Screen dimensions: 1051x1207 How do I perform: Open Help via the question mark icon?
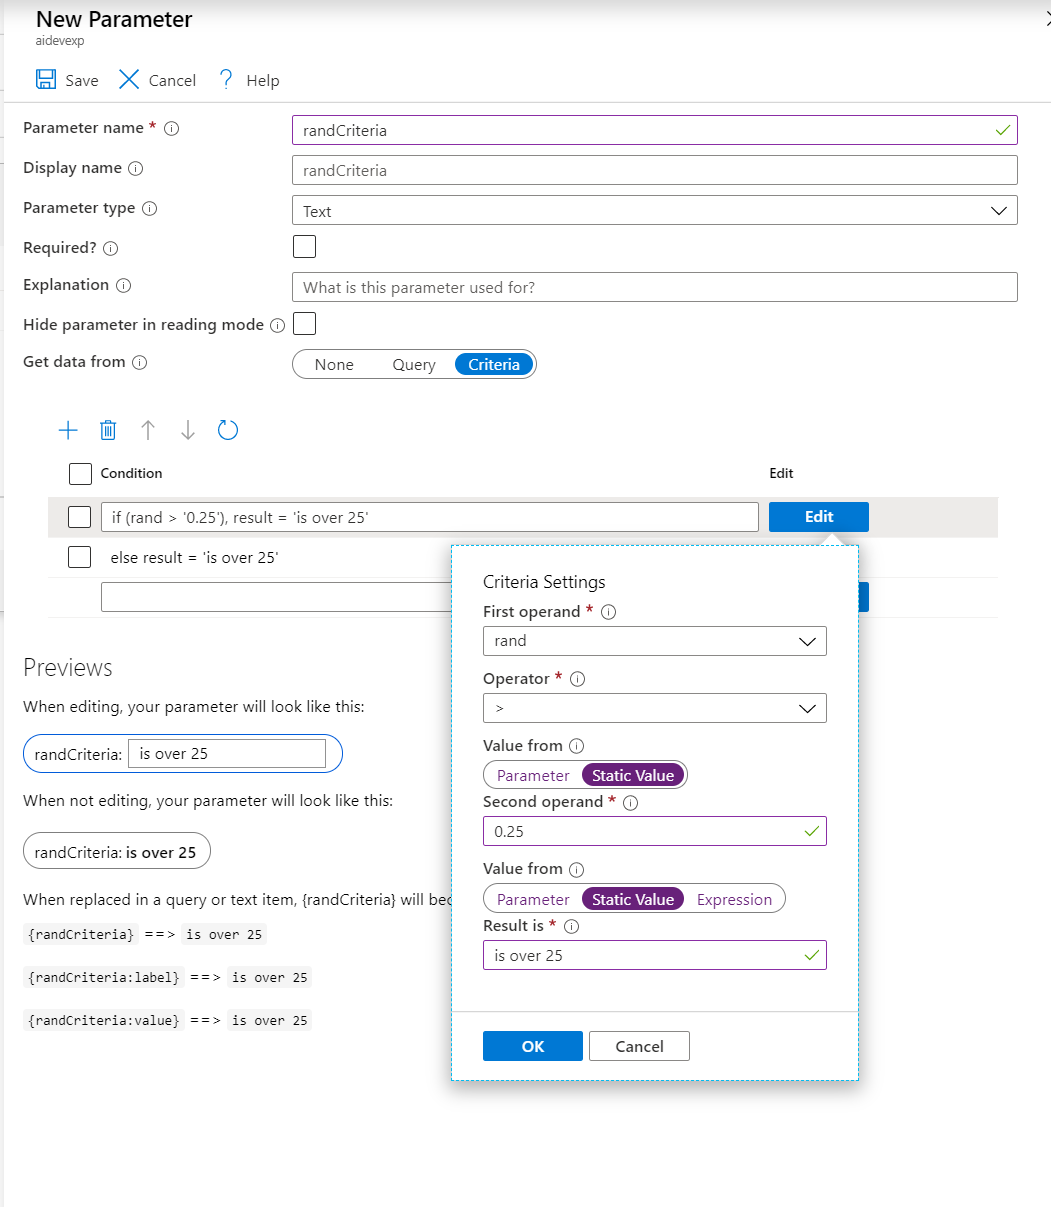pos(226,80)
